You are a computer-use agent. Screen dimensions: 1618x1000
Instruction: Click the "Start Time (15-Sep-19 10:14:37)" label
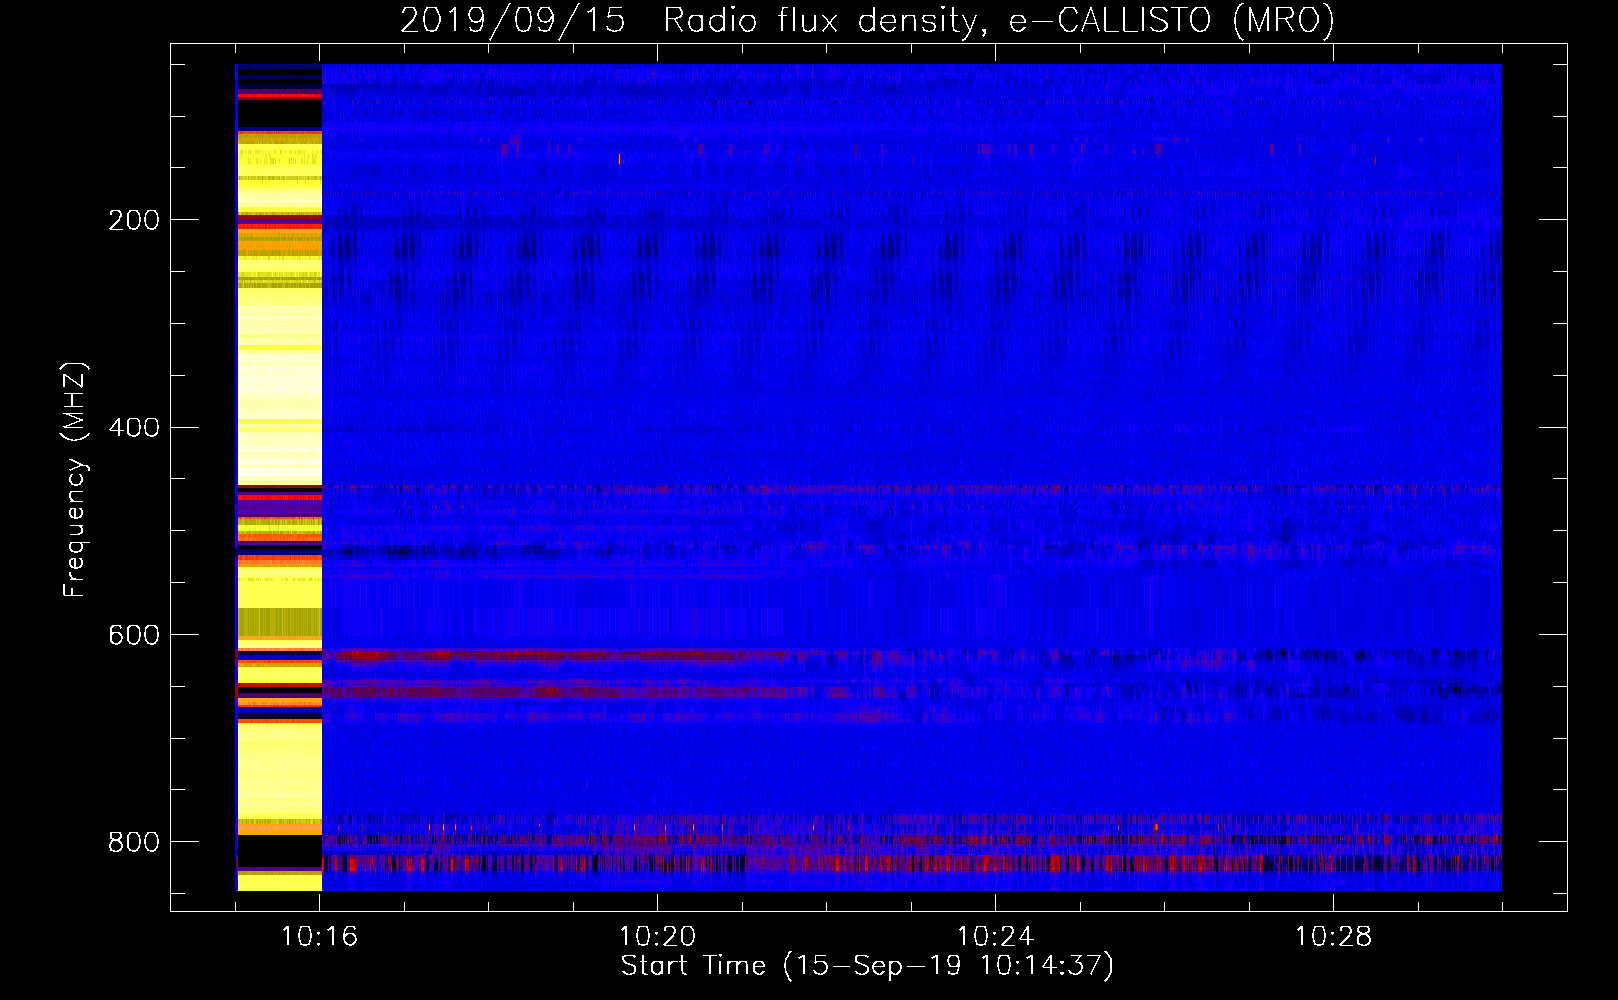(x=867, y=966)
